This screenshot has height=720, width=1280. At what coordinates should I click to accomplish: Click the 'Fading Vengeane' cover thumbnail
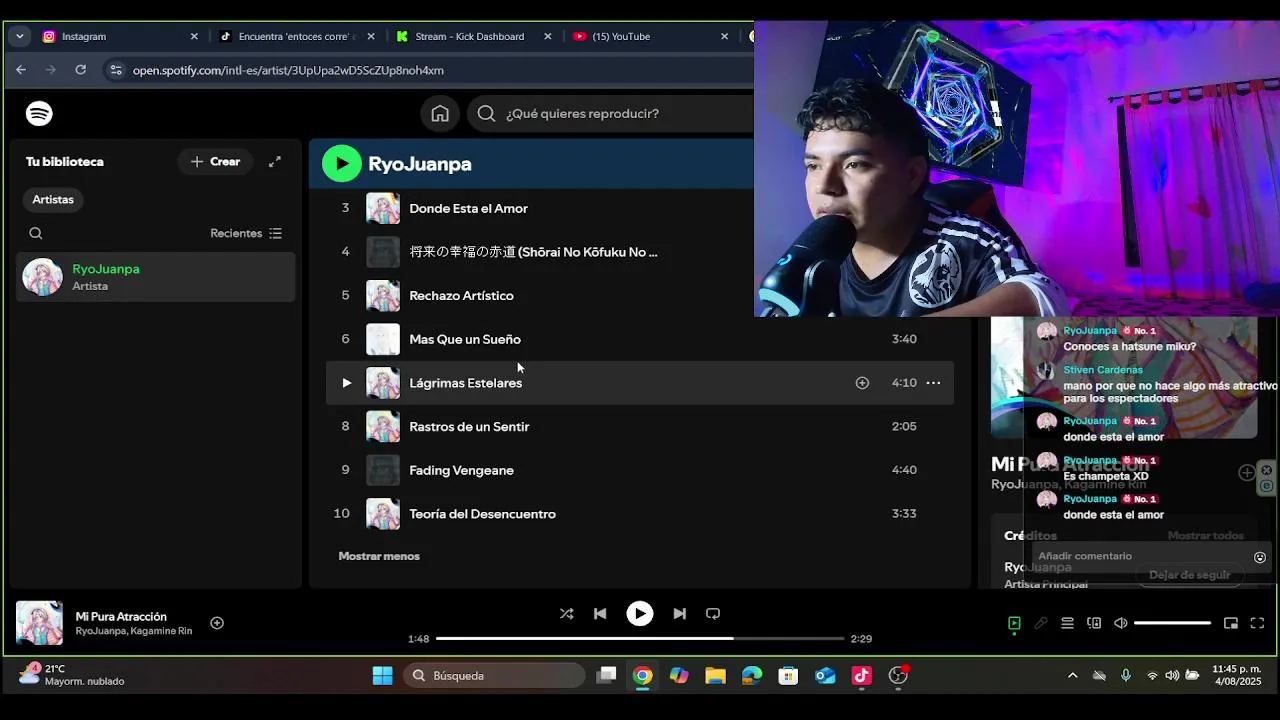[x=383, y=470]
